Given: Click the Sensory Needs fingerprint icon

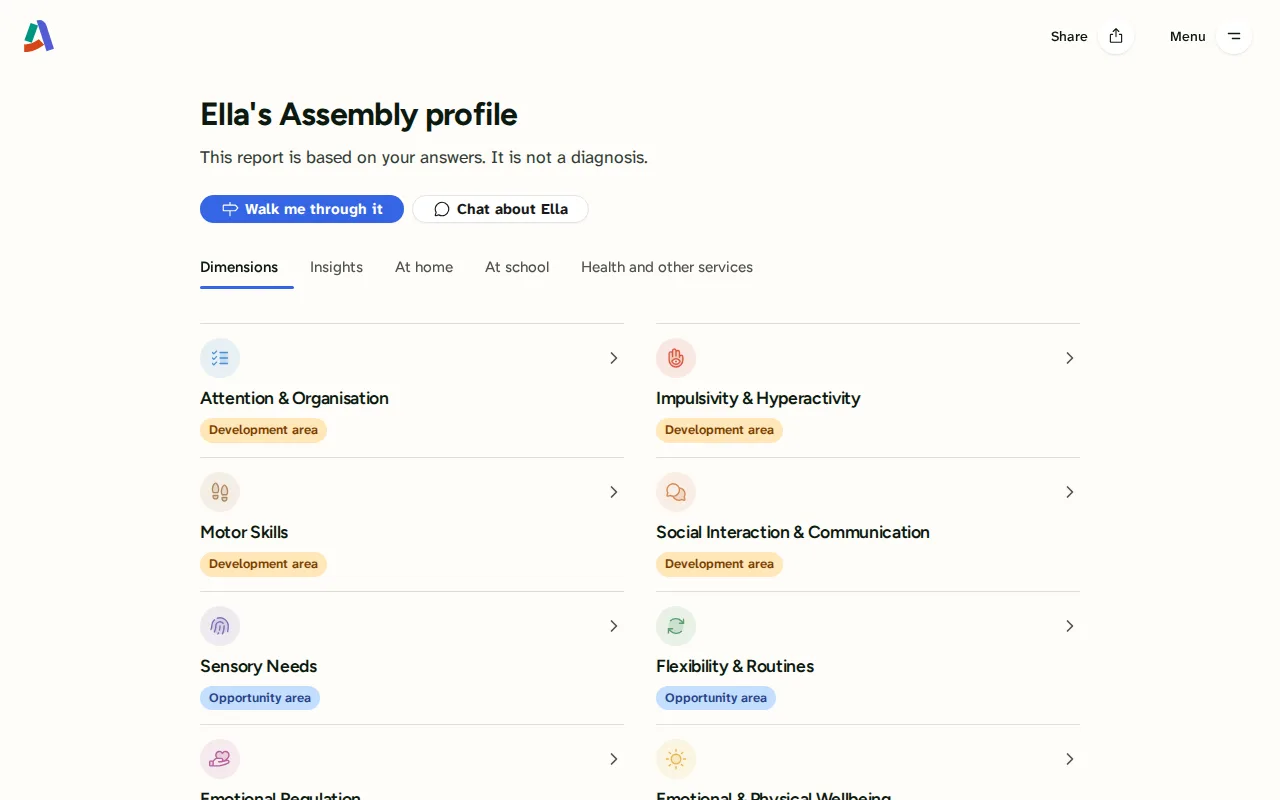Looking at the screenshot, I should pos(220,626).
